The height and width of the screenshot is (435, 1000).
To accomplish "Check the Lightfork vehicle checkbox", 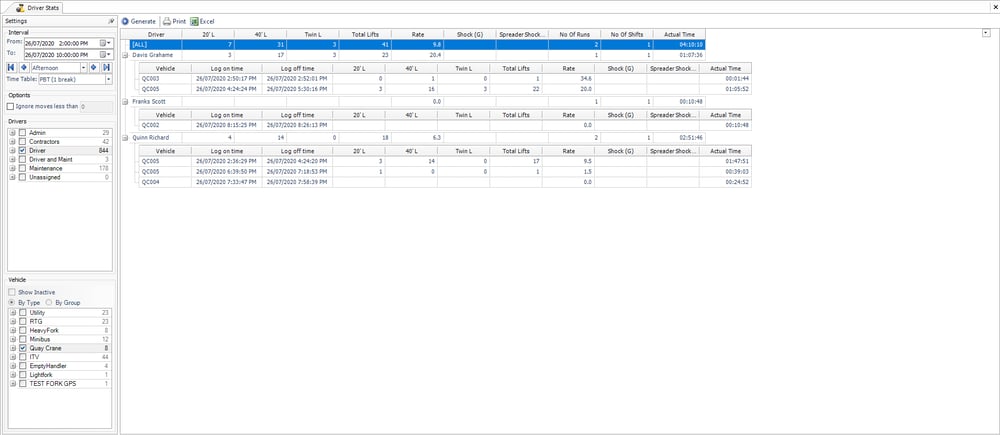I will 23,376.
